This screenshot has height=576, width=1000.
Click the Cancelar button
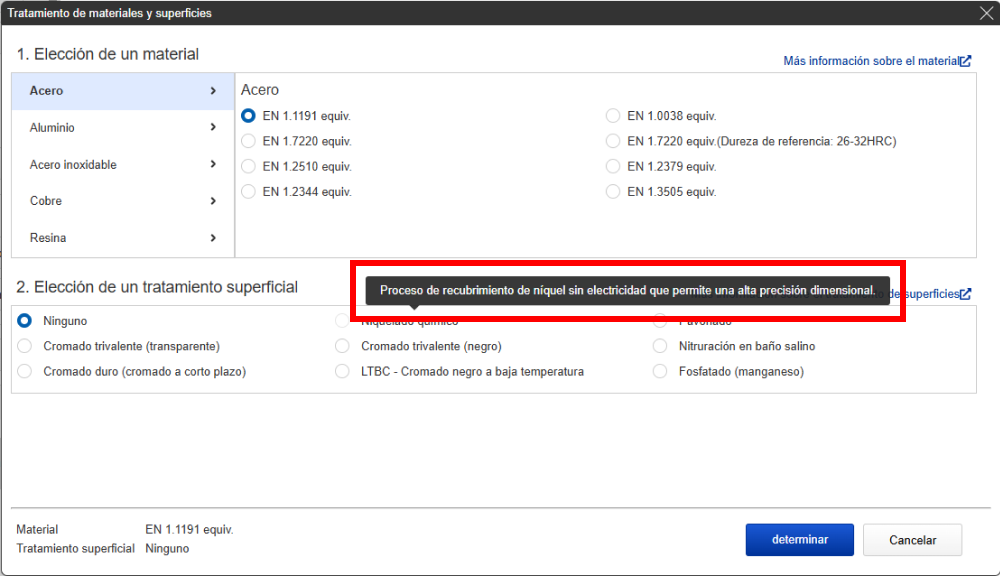tap(912, 540)
